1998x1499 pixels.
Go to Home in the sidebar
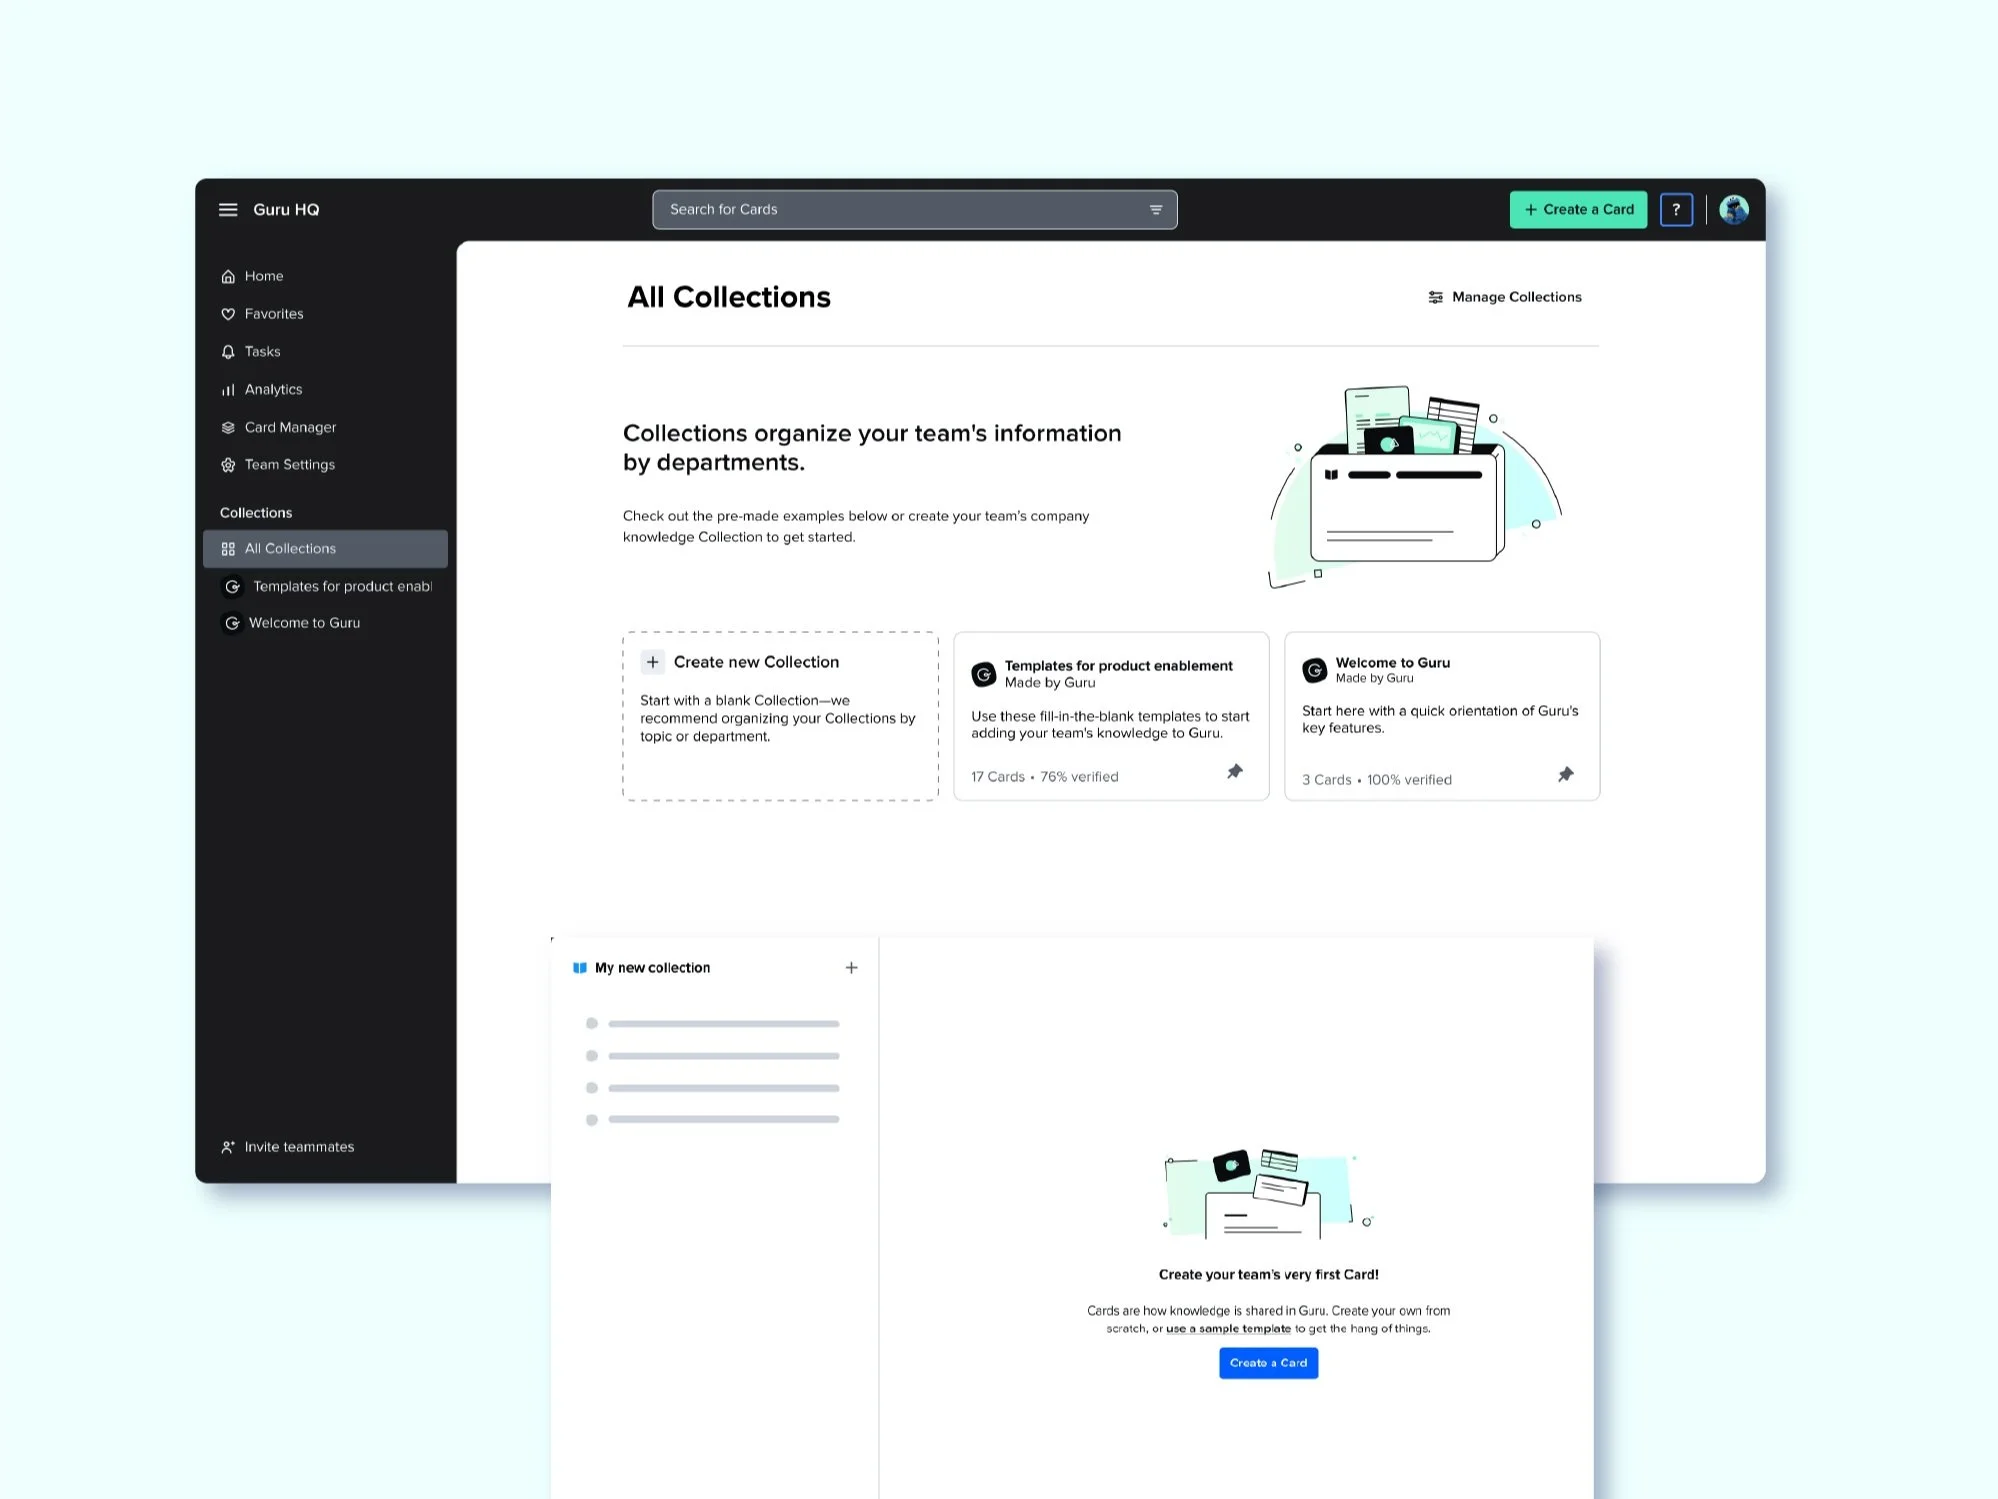263,276
